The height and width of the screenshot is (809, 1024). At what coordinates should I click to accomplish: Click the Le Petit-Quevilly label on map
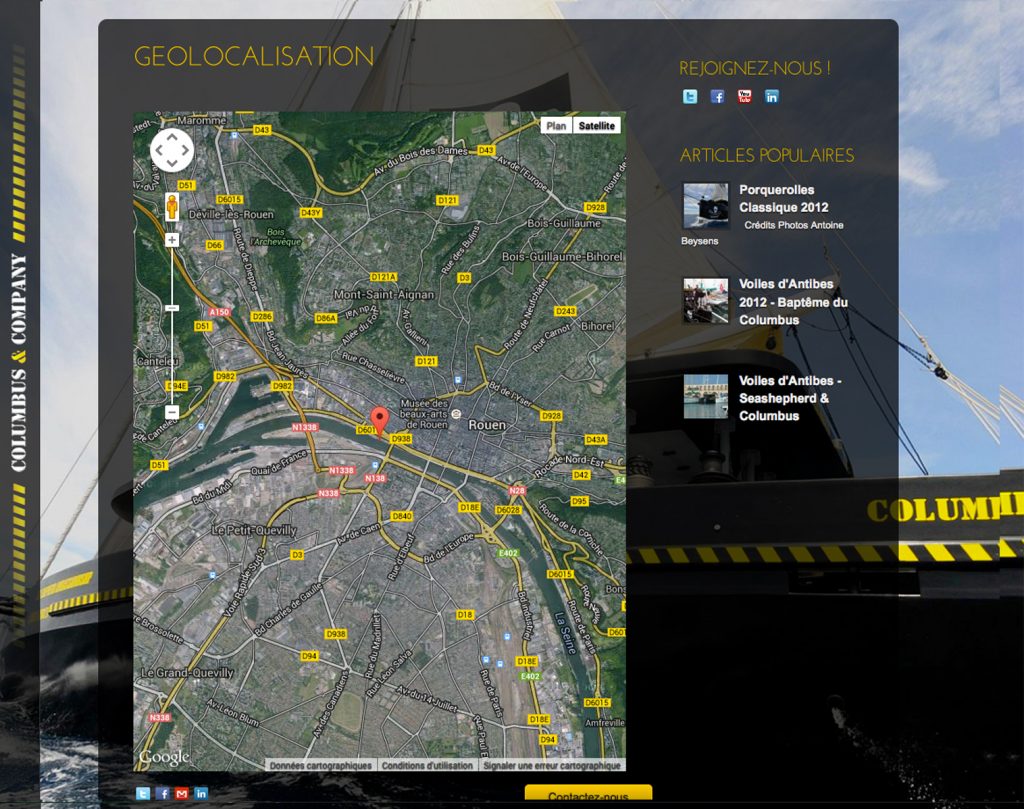[254, 530]
